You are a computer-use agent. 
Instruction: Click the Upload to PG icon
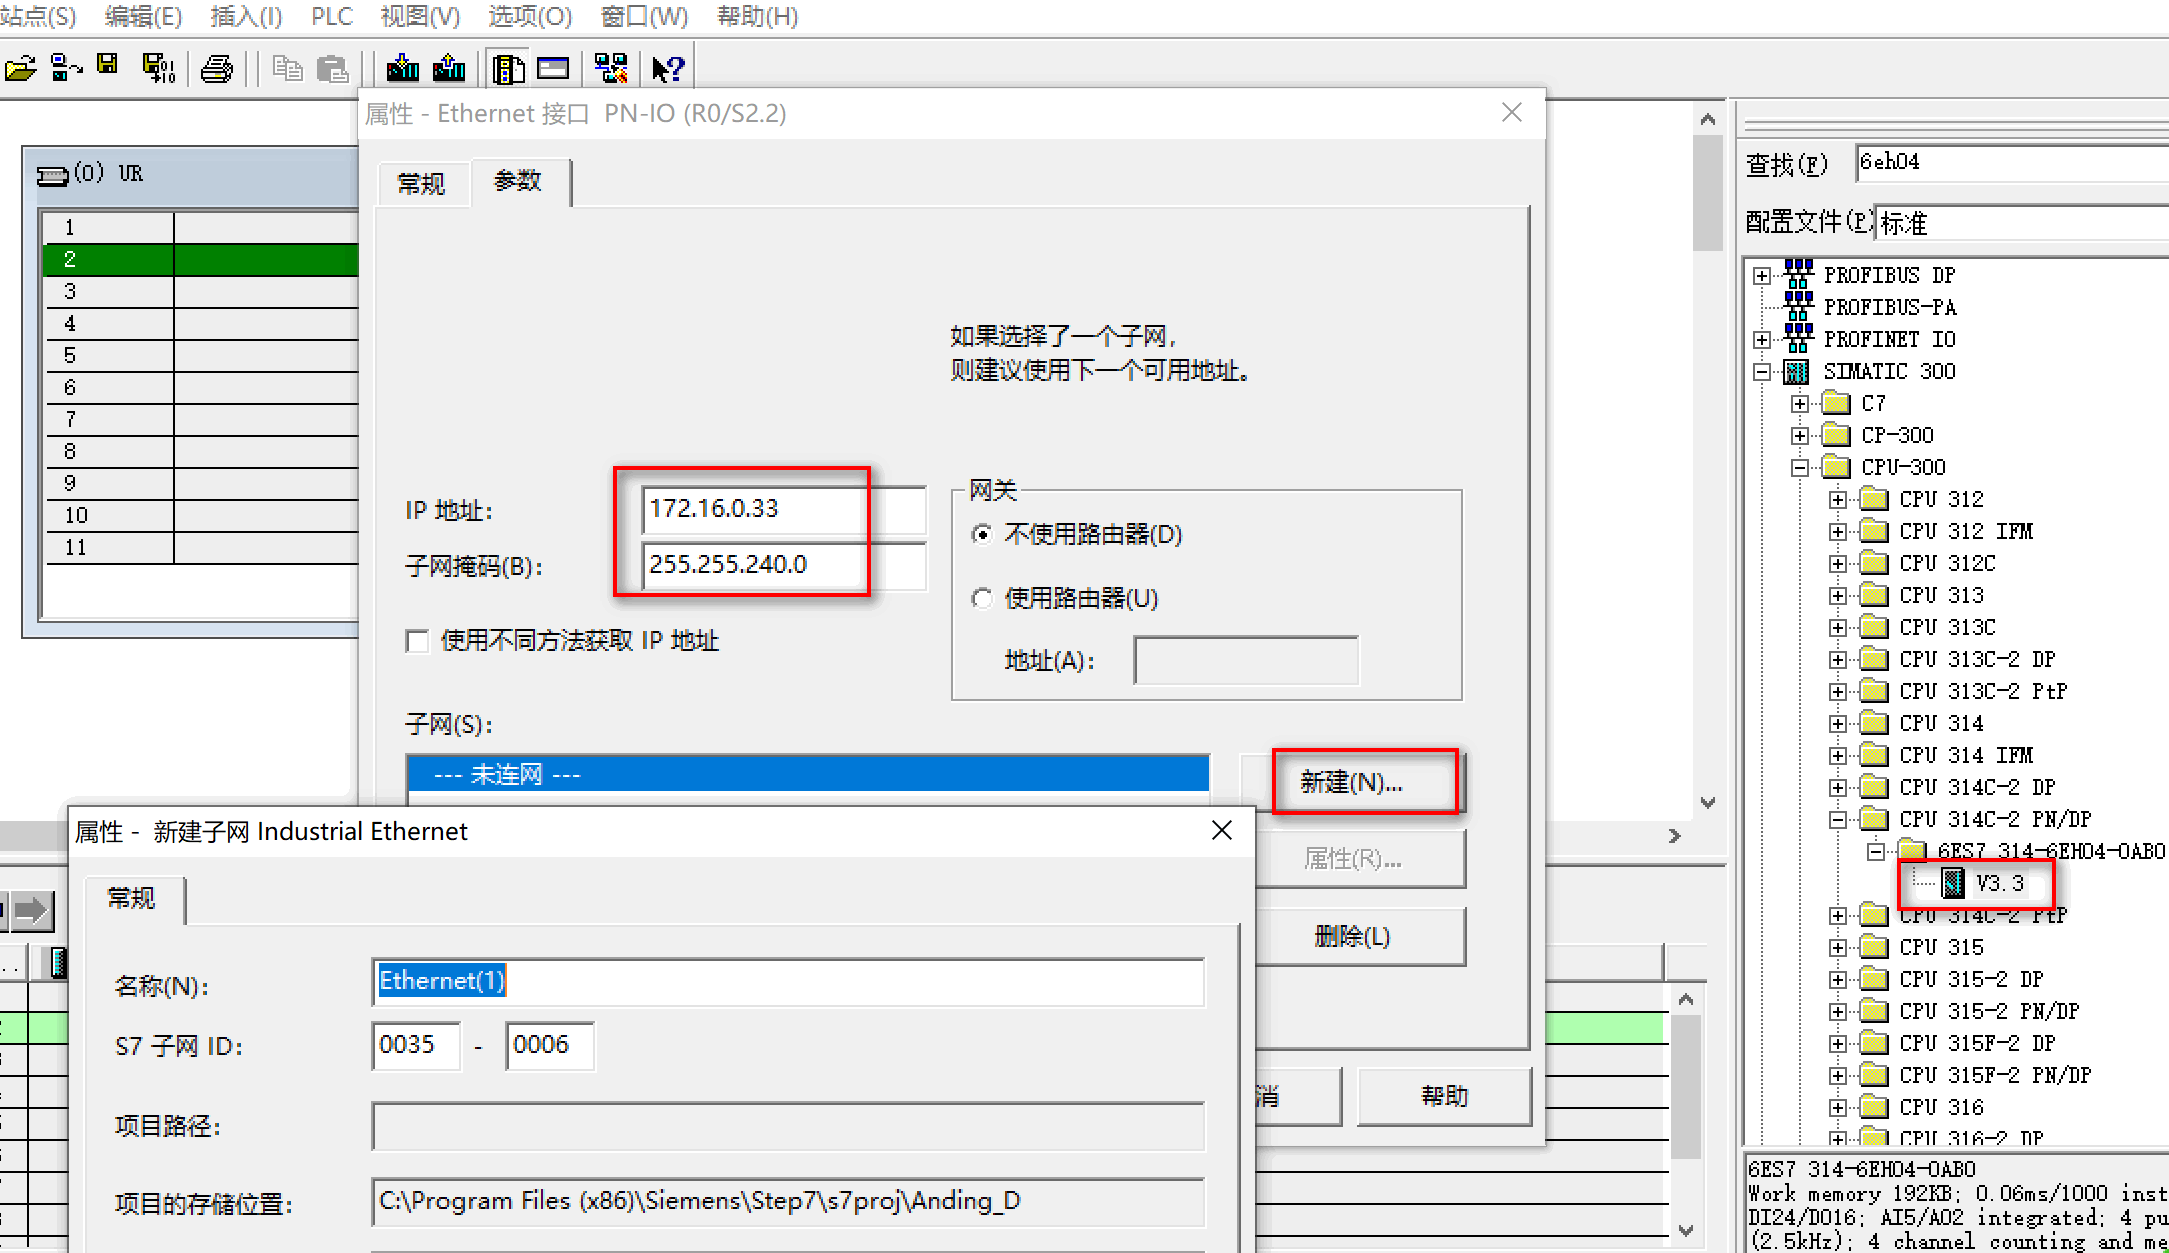coord(449,68)
